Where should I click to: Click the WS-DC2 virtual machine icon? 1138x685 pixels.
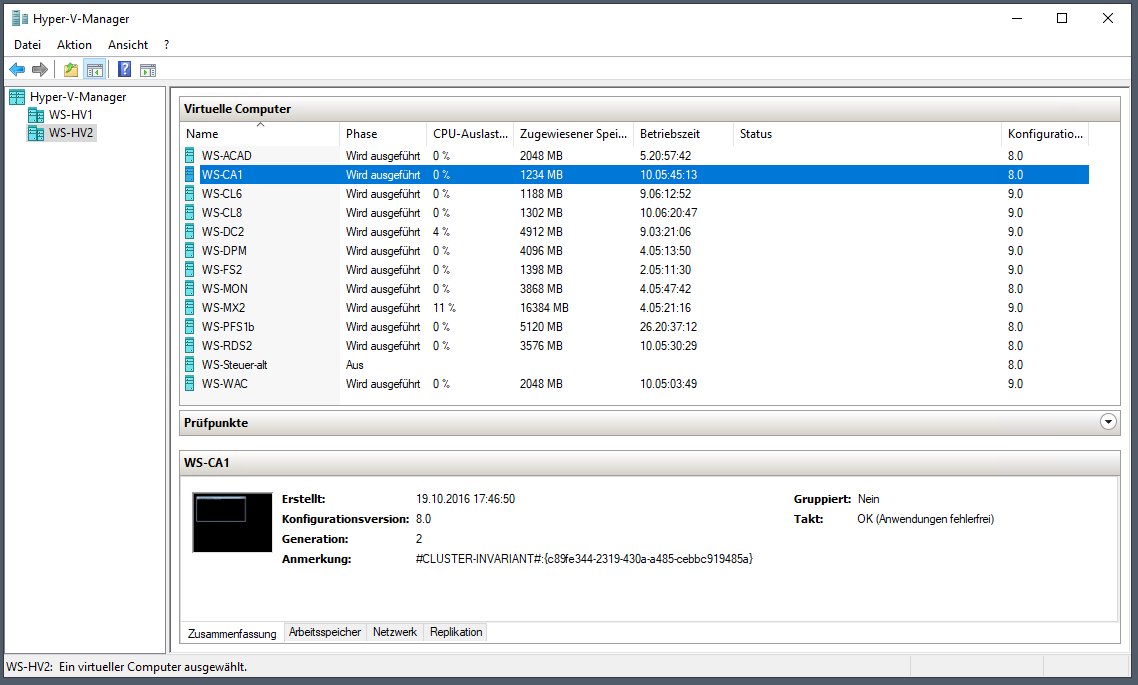pos(189,231)
